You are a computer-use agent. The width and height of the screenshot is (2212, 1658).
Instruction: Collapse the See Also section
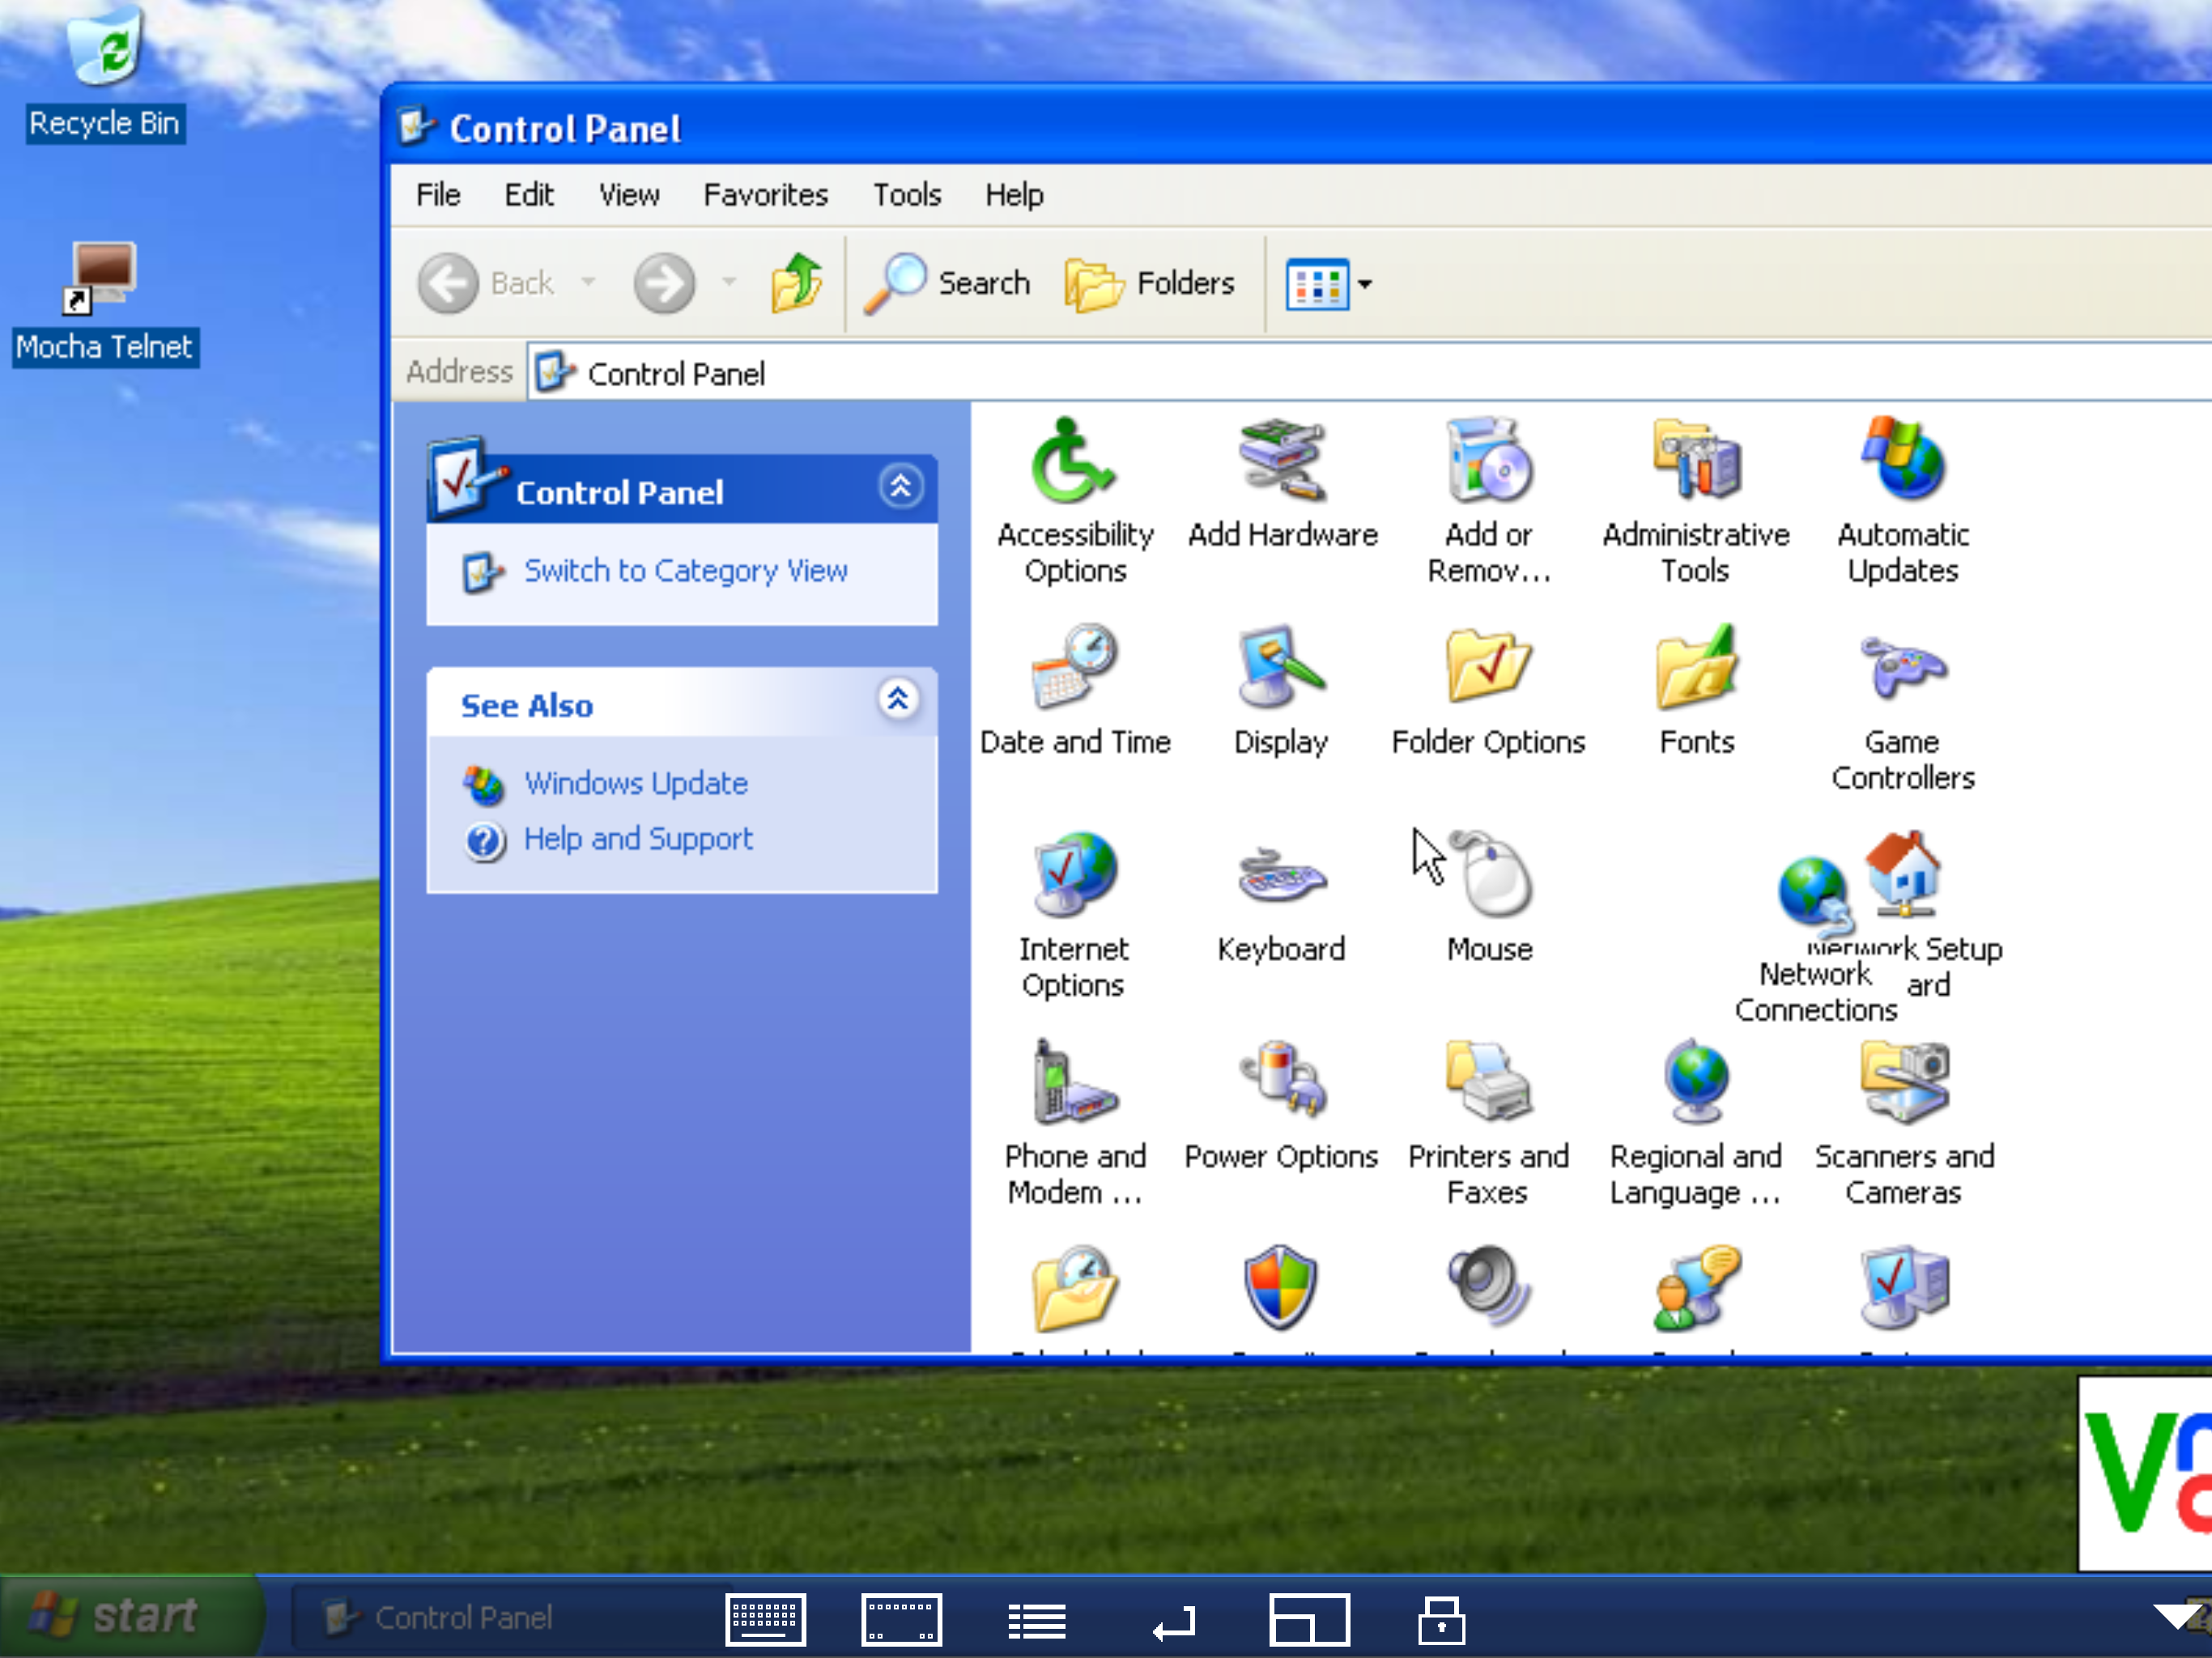pos(898,699)
